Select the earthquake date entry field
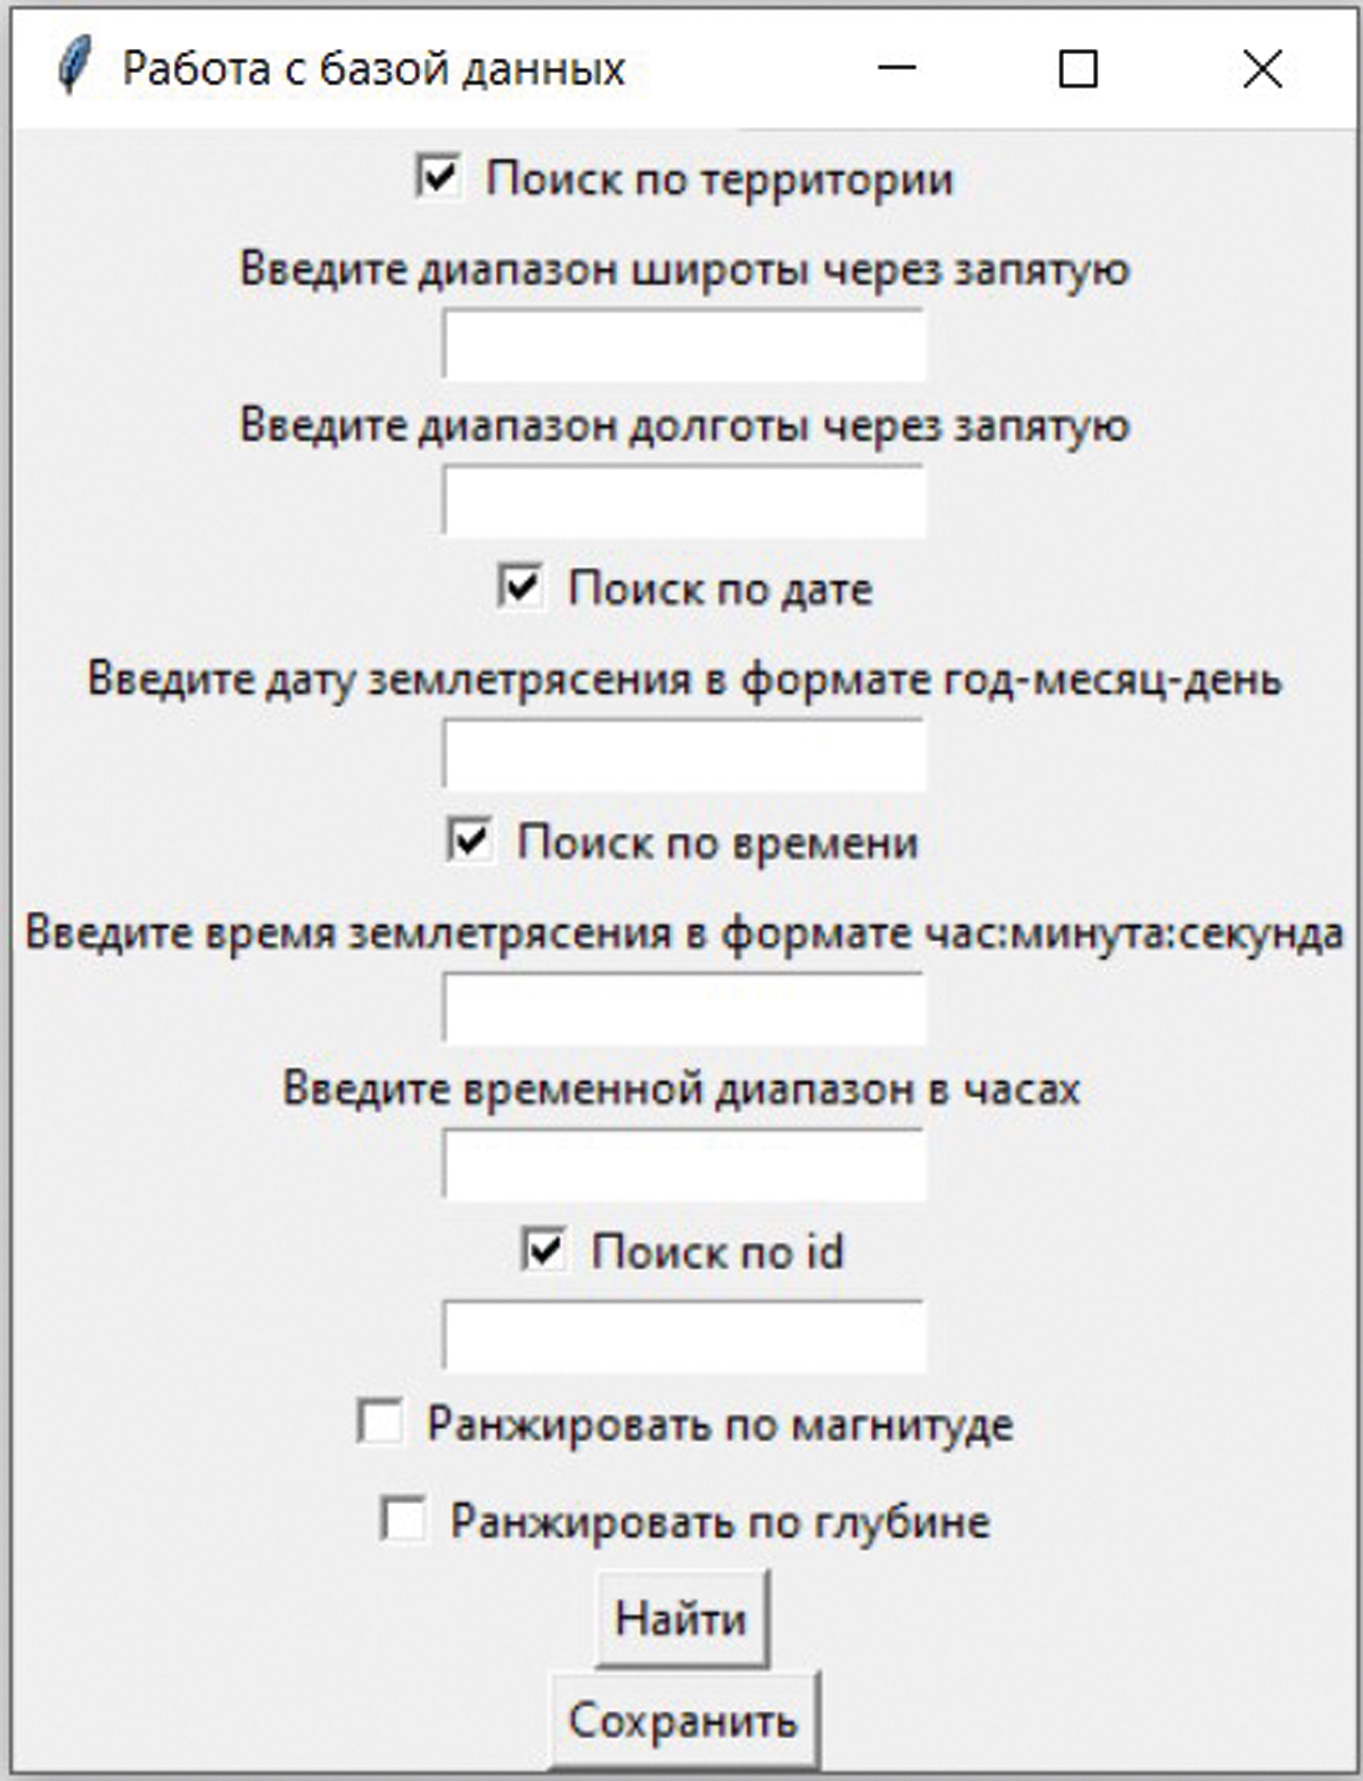Viewport: 1363px width, 1781px height. 684,754
